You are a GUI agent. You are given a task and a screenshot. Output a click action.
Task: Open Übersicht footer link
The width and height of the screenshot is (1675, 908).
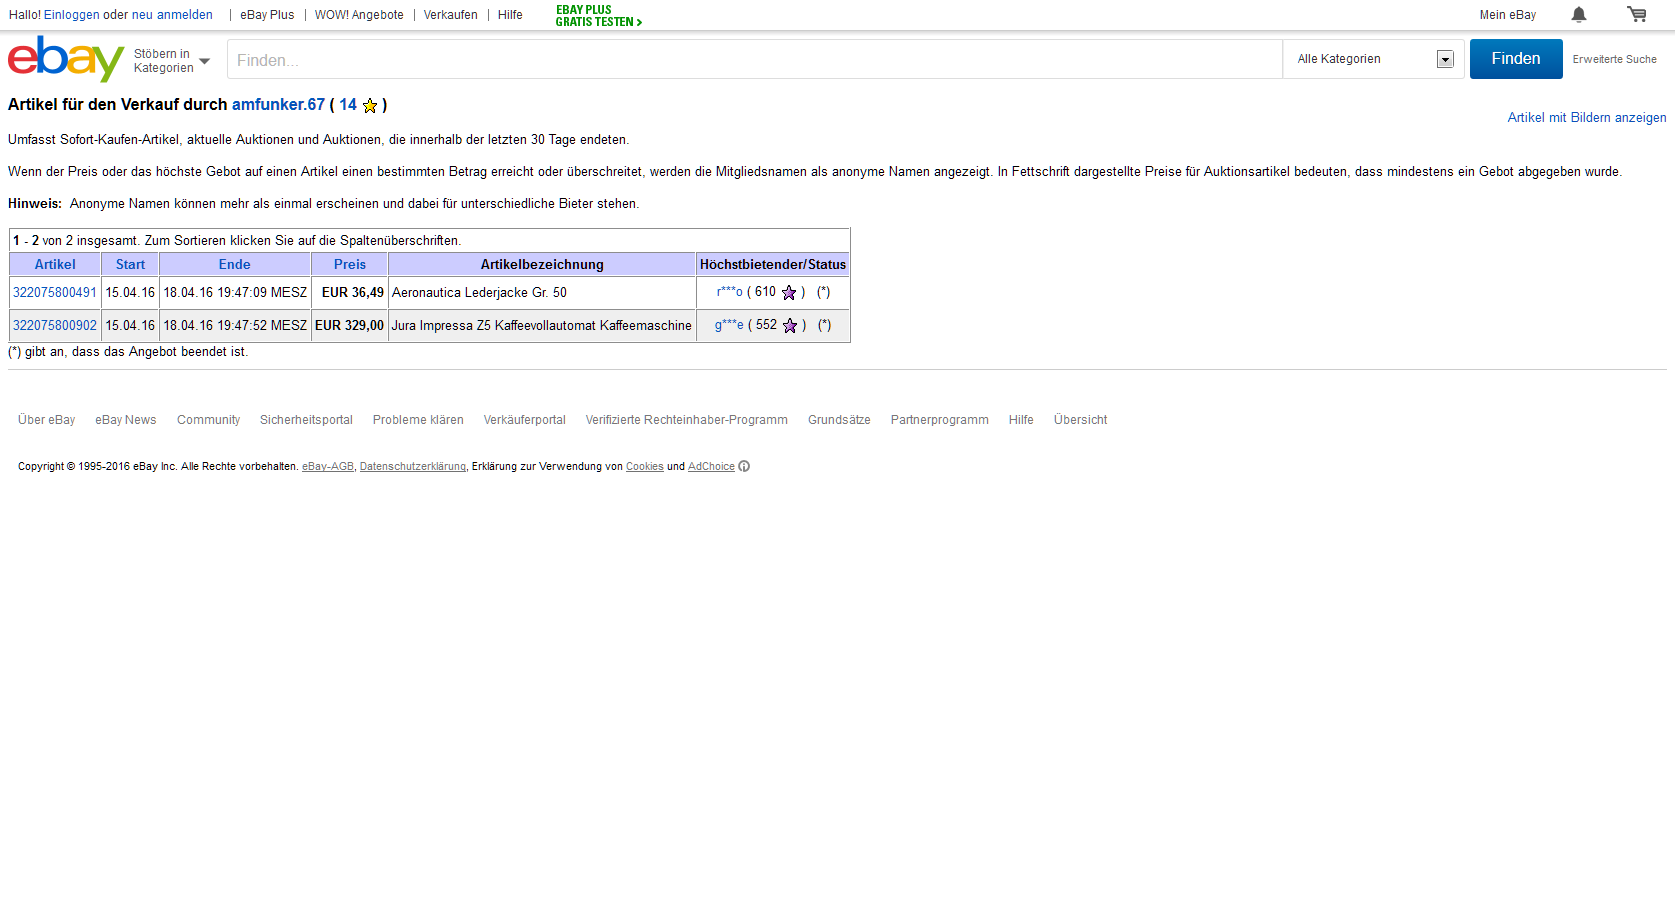1080,420
